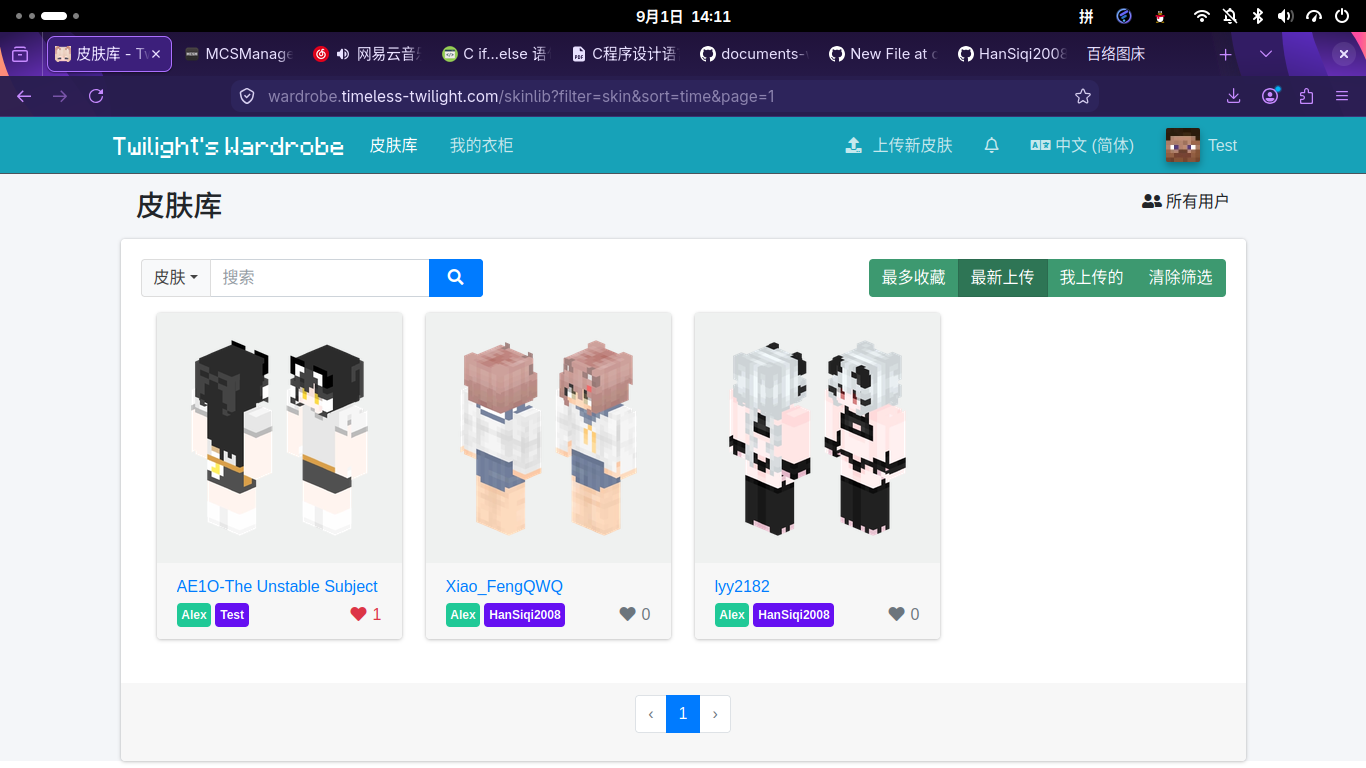Open browser downloads panel
The height and width of the screenshot is (768, 1366).
coord(1233,97)
